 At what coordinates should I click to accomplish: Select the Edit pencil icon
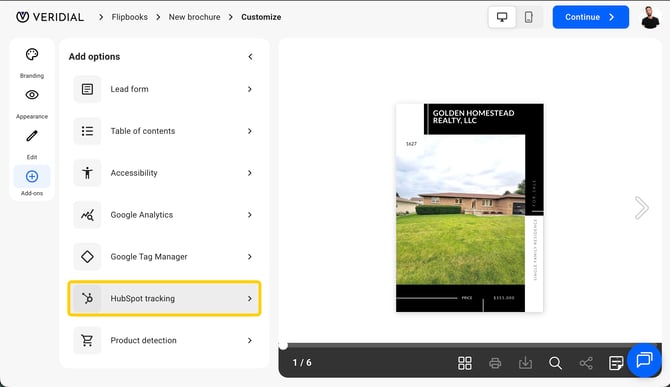32,136
